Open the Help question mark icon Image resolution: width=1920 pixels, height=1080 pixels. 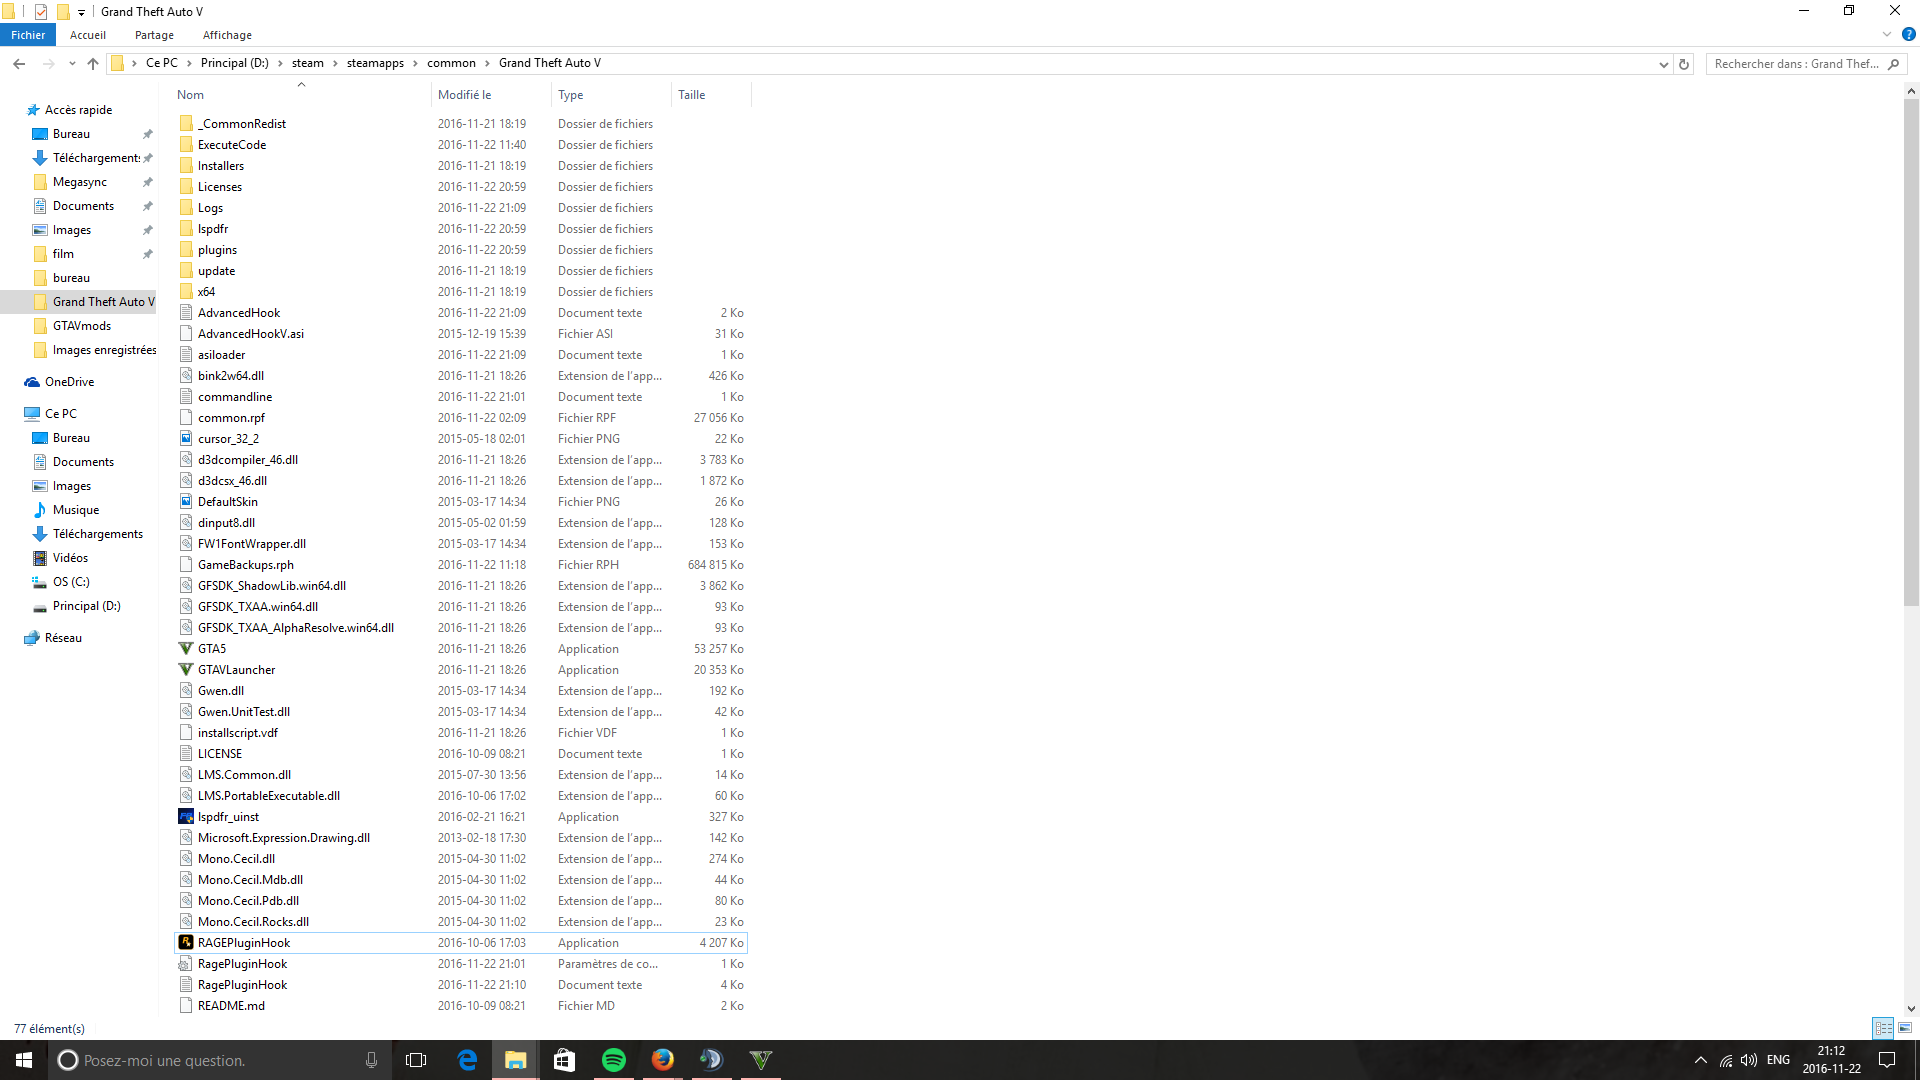(x=1908, y=34)
